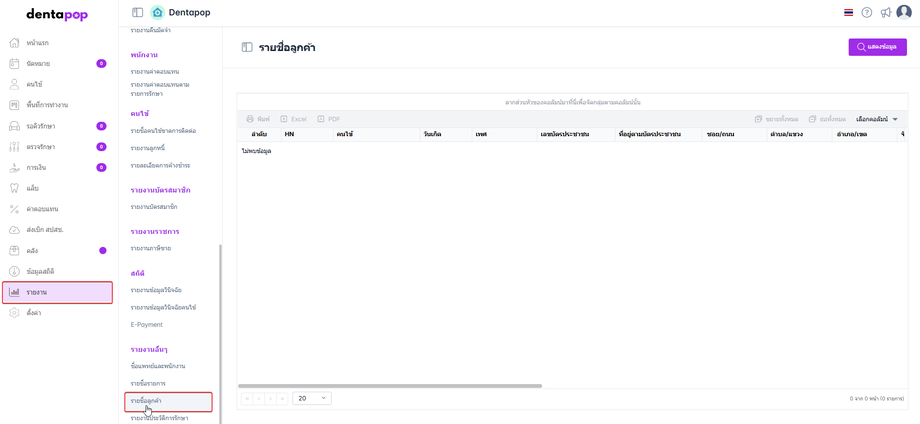The width and height of the screenshot is (920, 424).
Task: Sort by the HN column header
Action: click(x=306, y=134)
